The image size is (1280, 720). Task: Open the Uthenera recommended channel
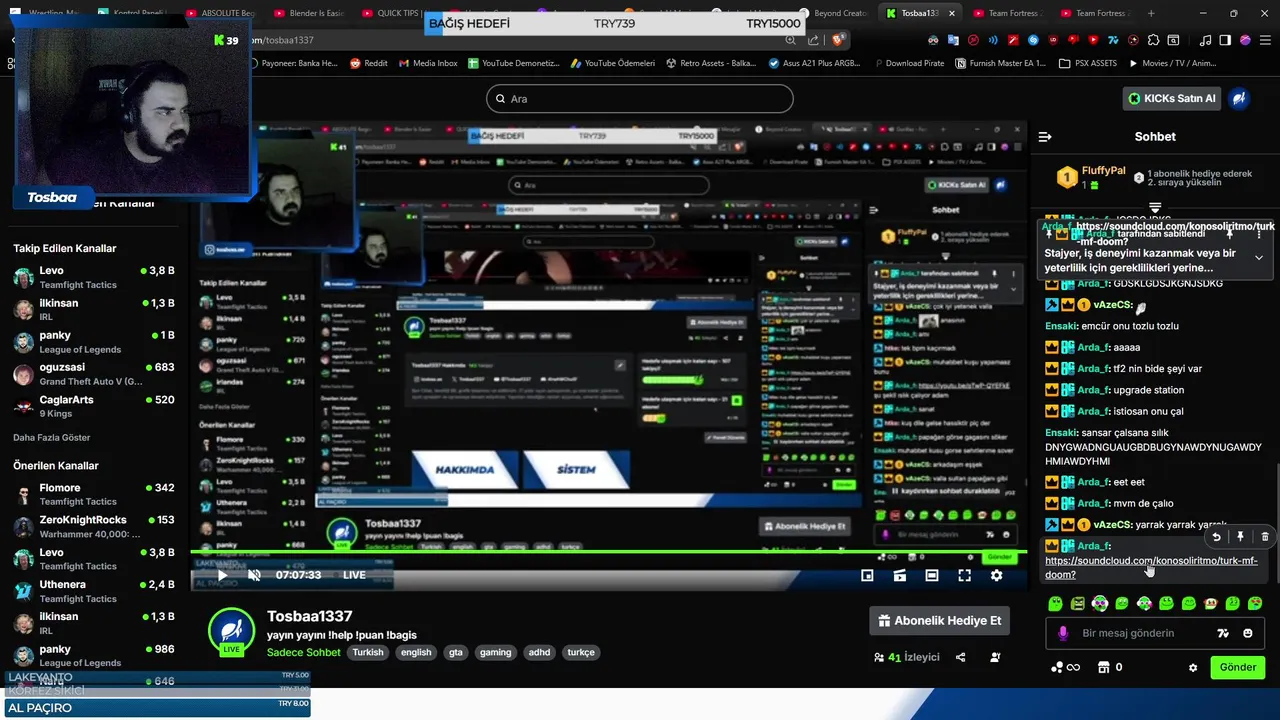(x=94, y=591)
